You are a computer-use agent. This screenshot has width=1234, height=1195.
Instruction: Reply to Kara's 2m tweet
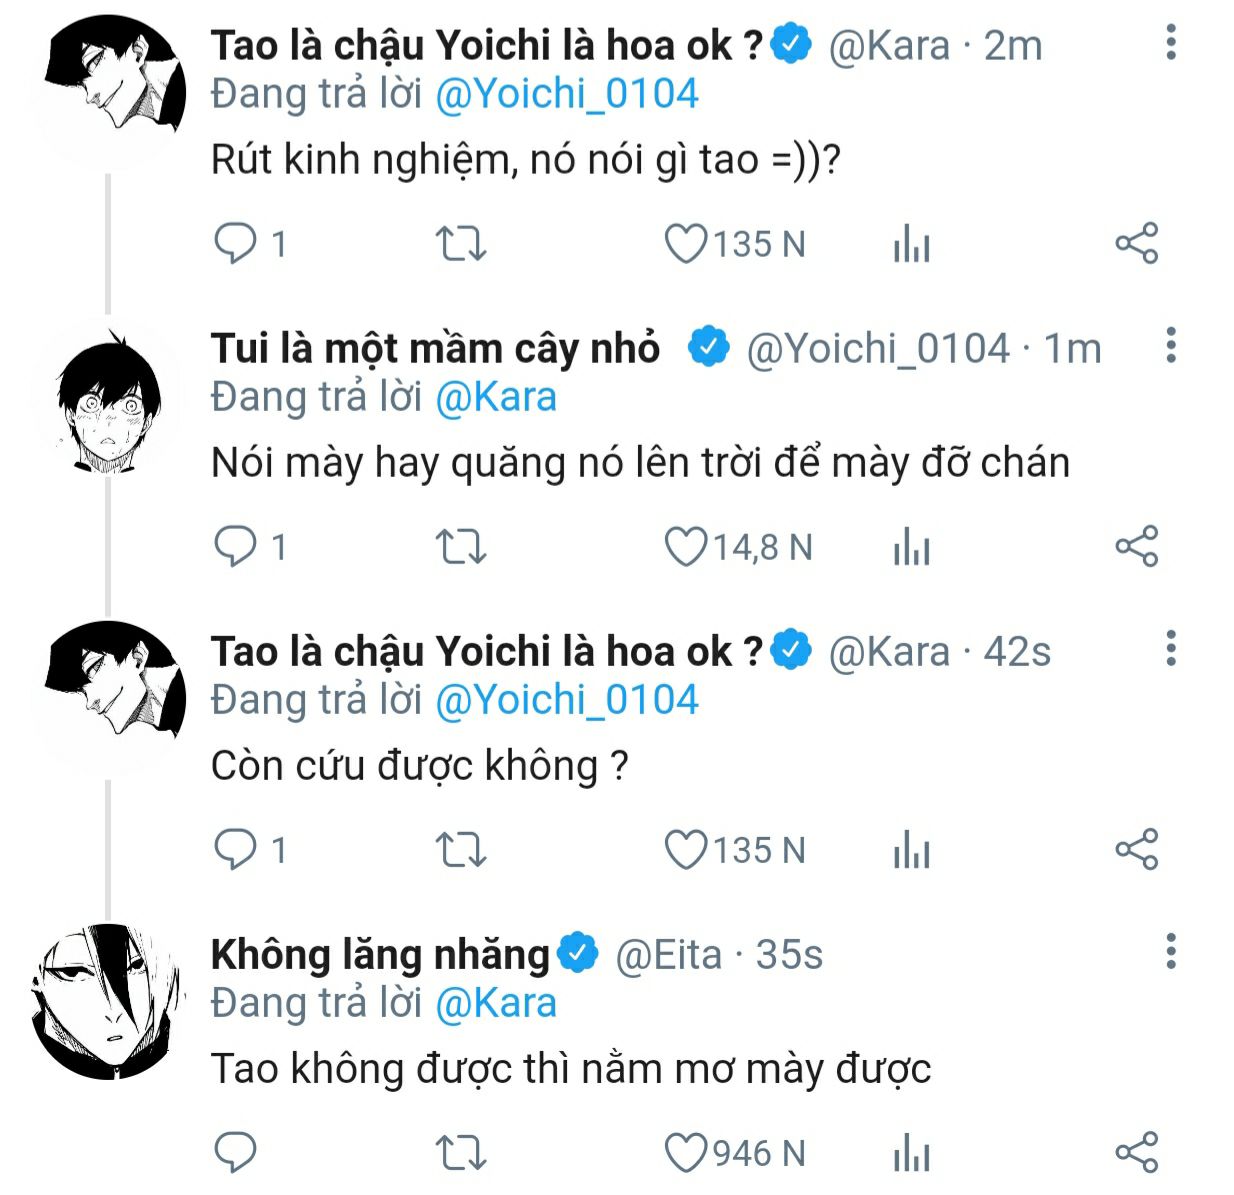[236, 243]
